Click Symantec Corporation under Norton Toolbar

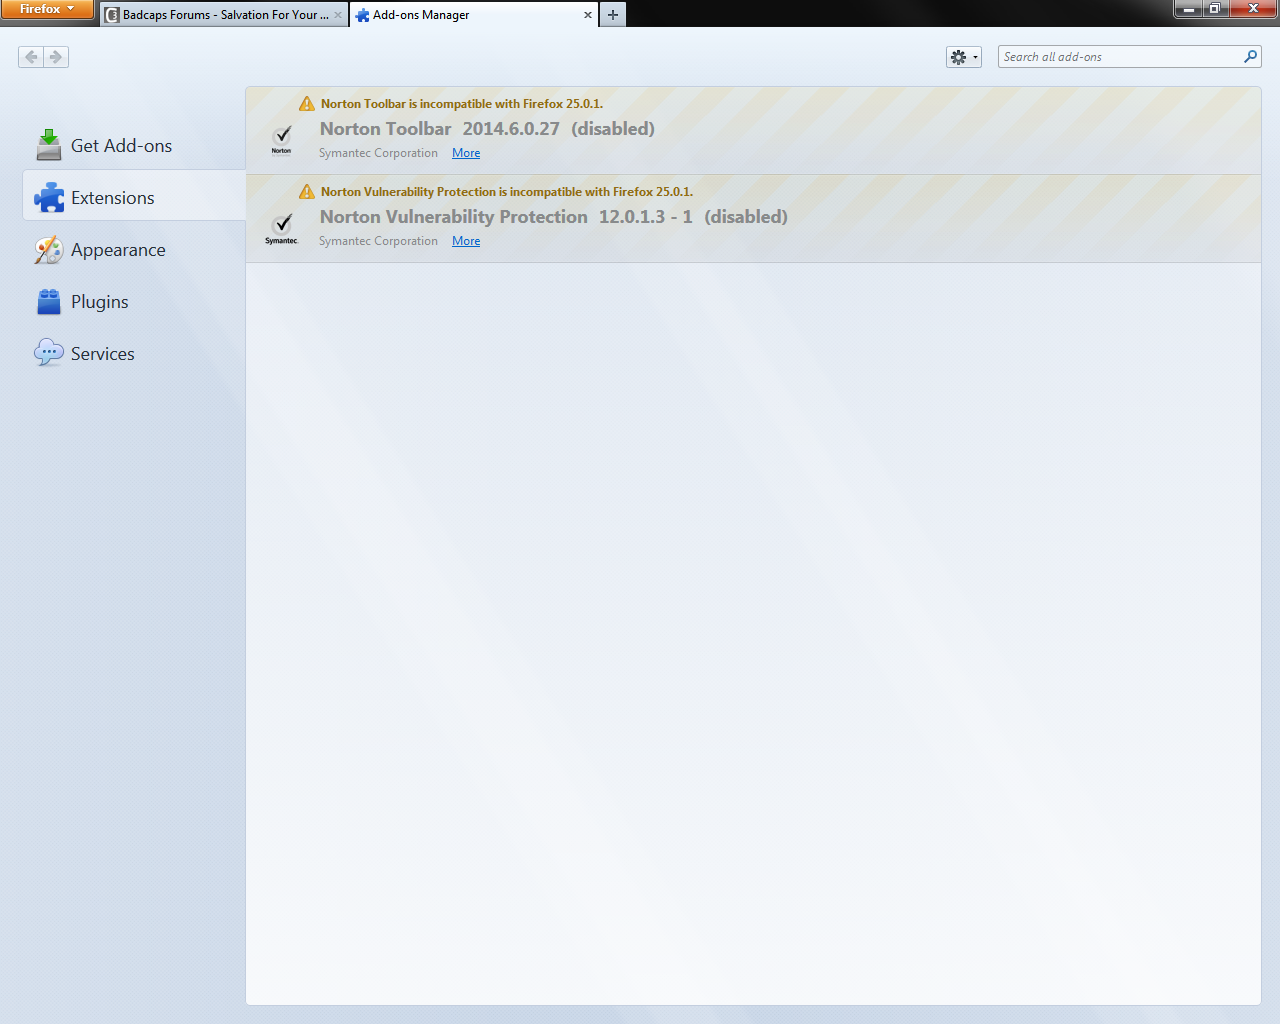(x=378, y=153)
